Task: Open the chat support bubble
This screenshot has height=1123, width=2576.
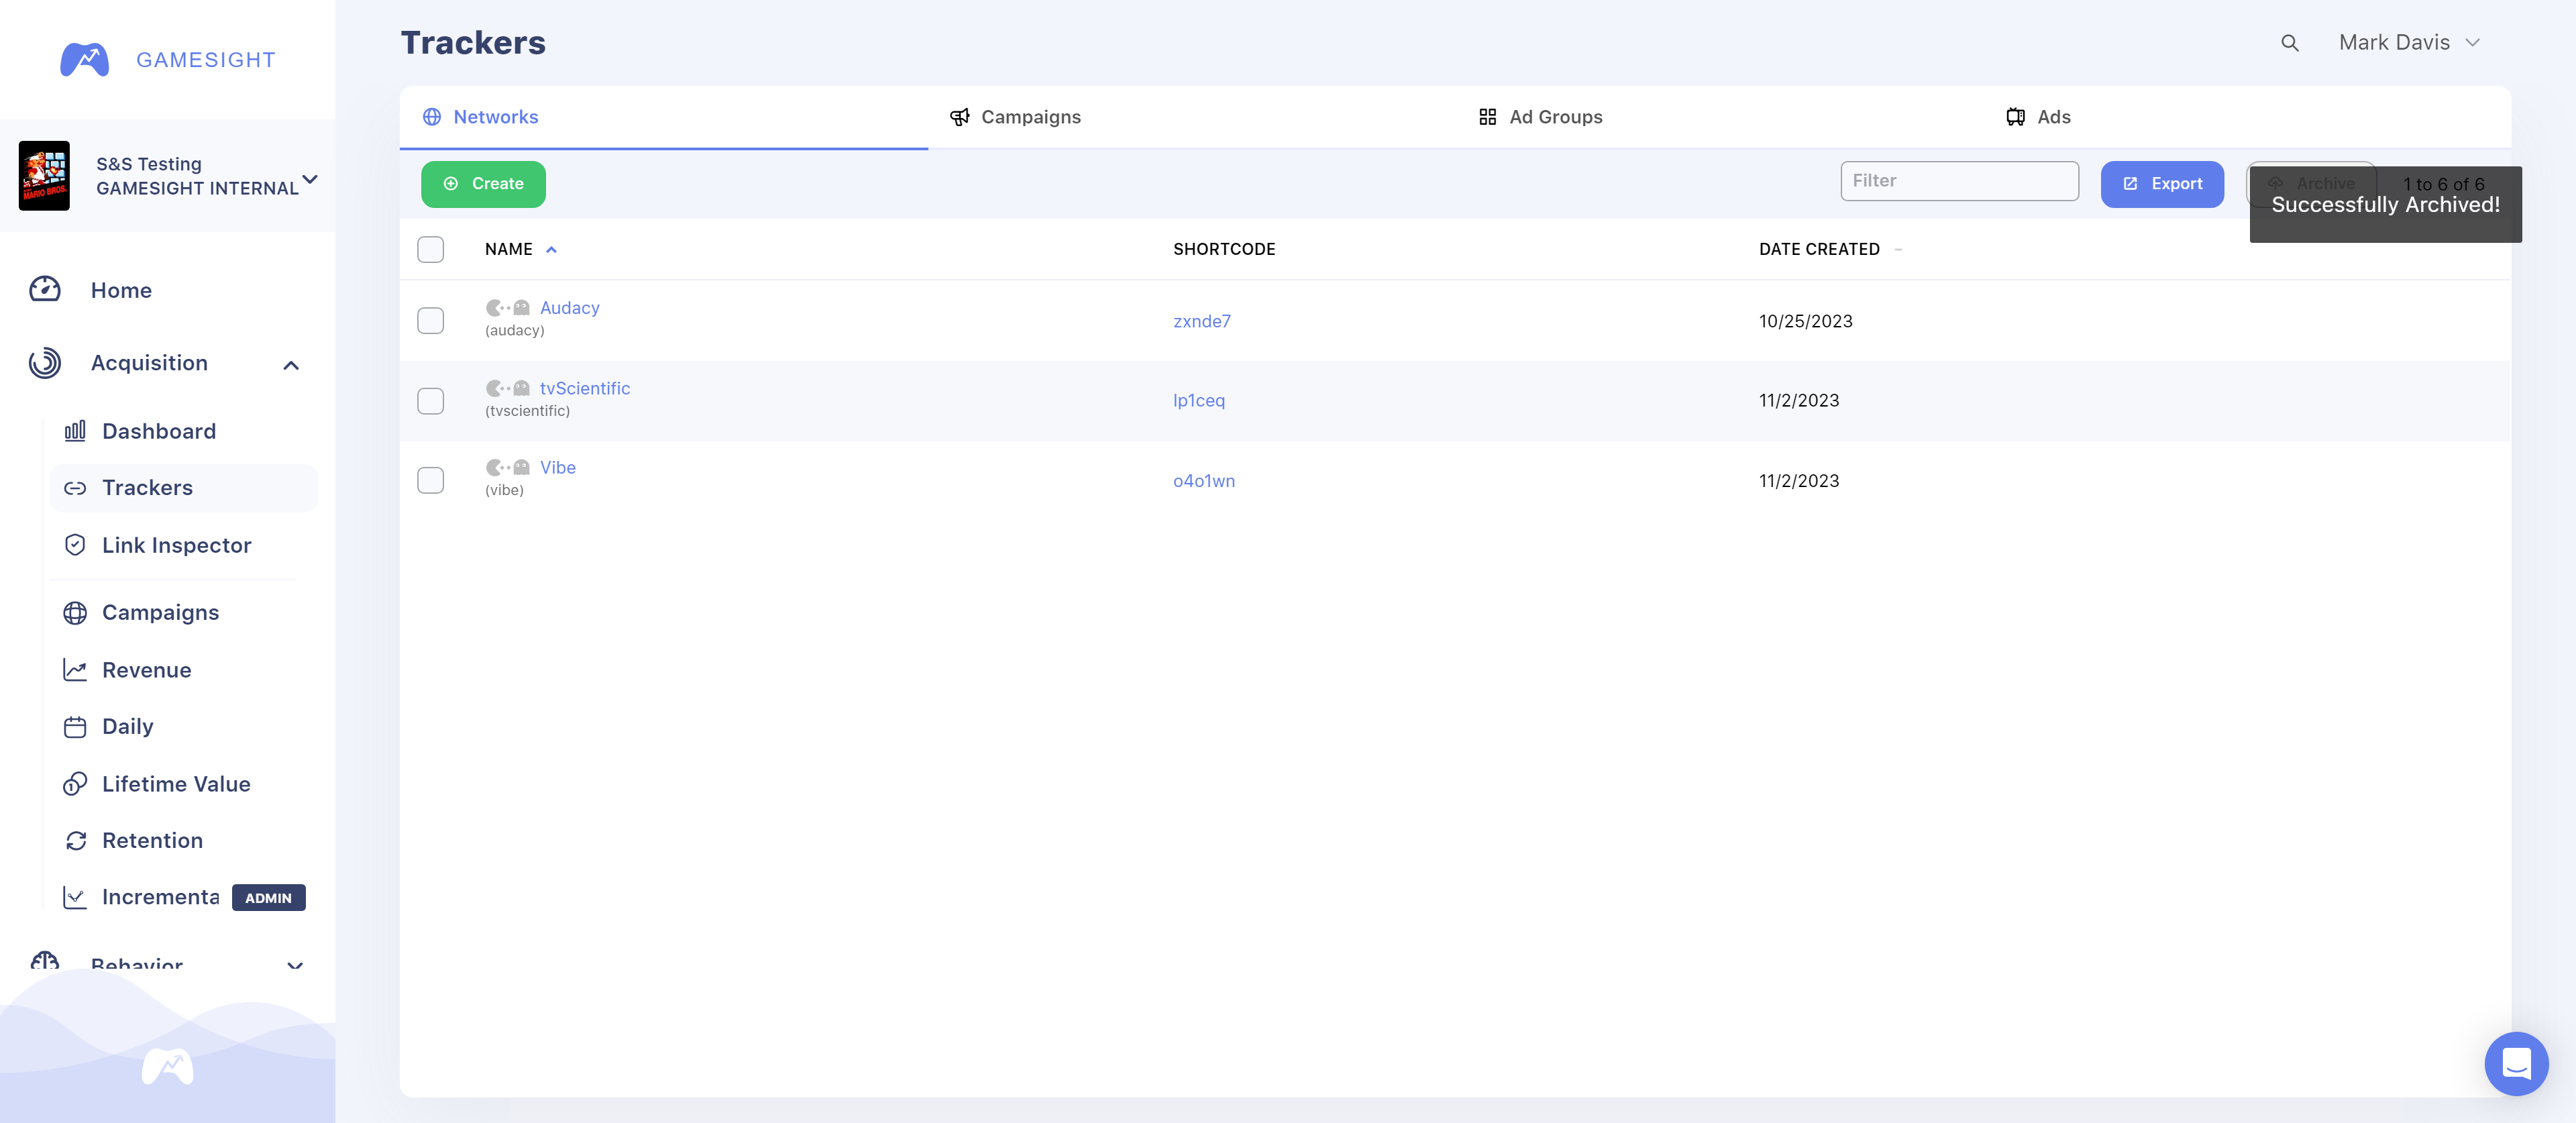Action: (2516, 1063)
